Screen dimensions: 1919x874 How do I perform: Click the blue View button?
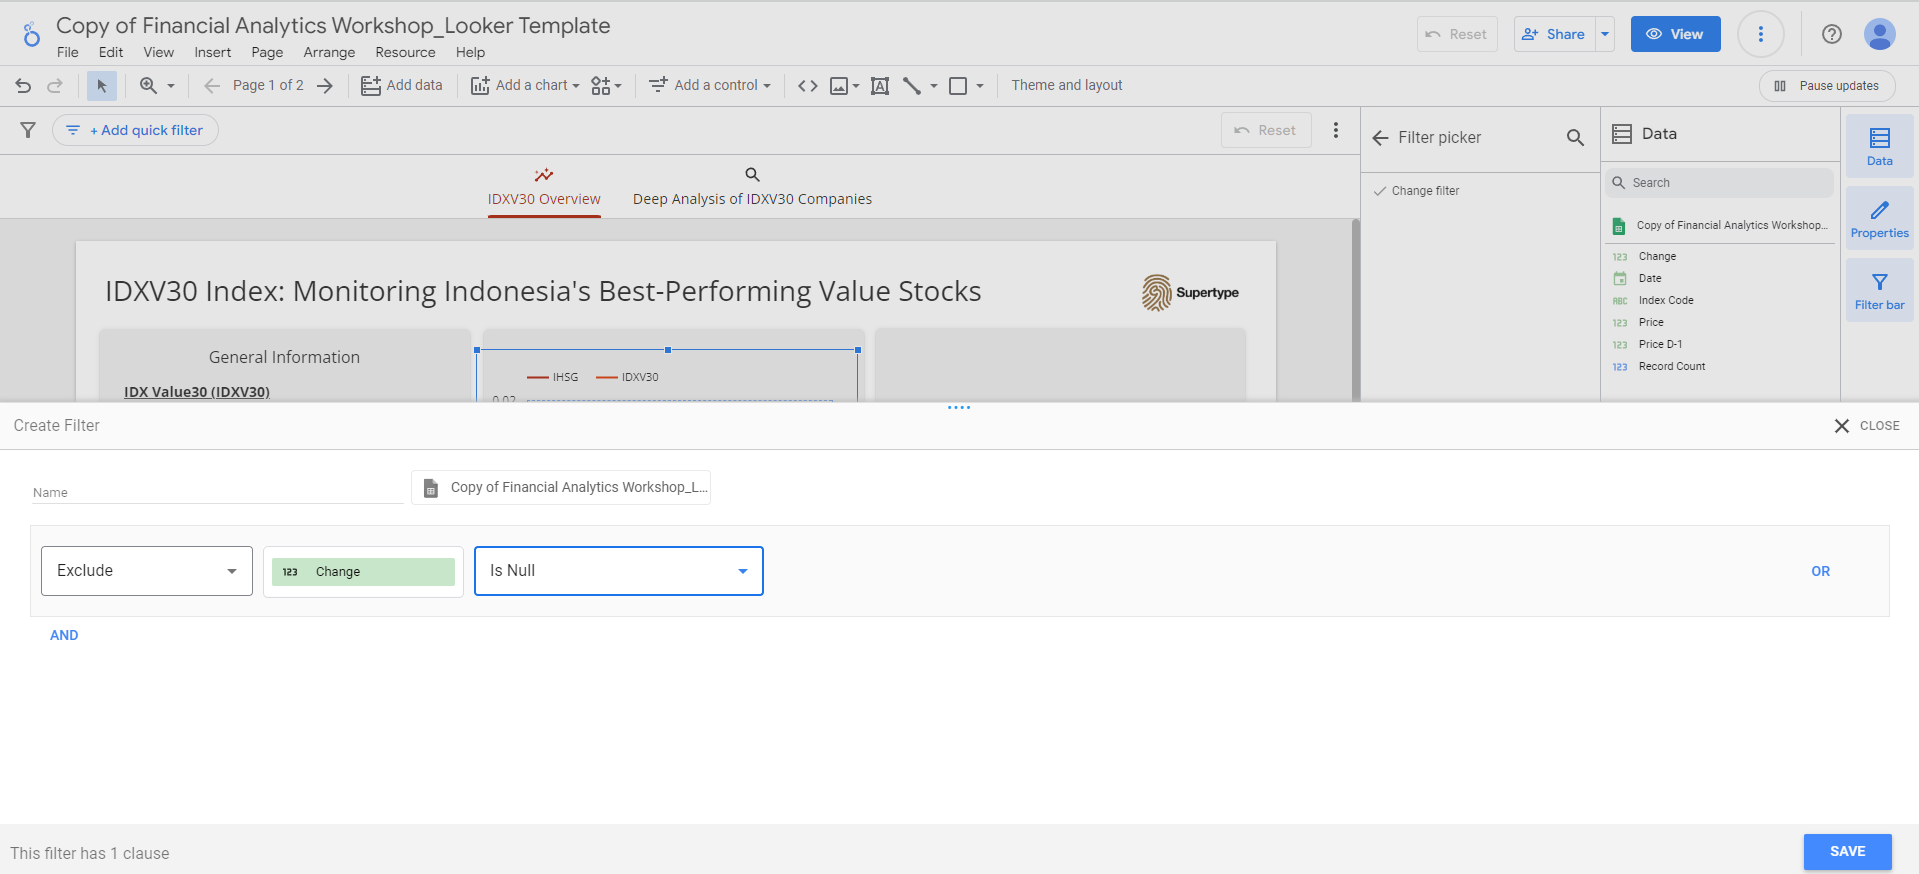1675,34
